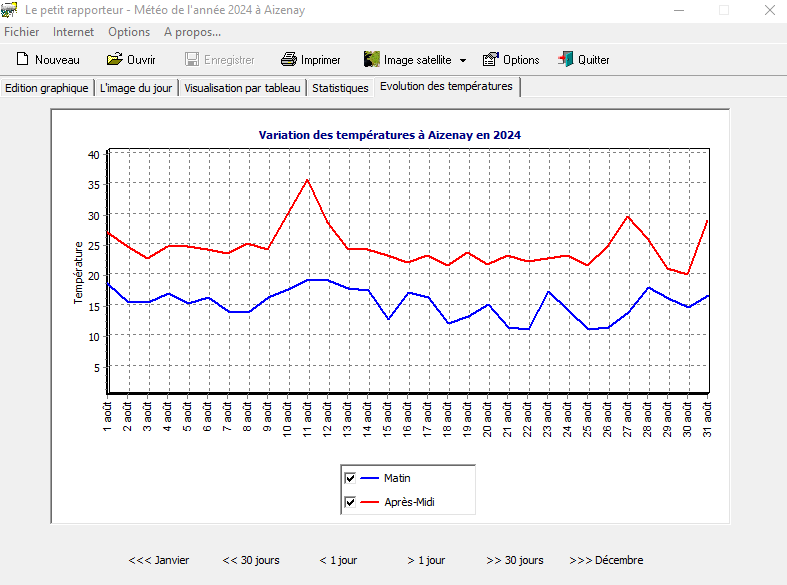The width and height of the screenshot is (787, 585).
Task: Go forward 30 jours
Action: tap(515, 560)
